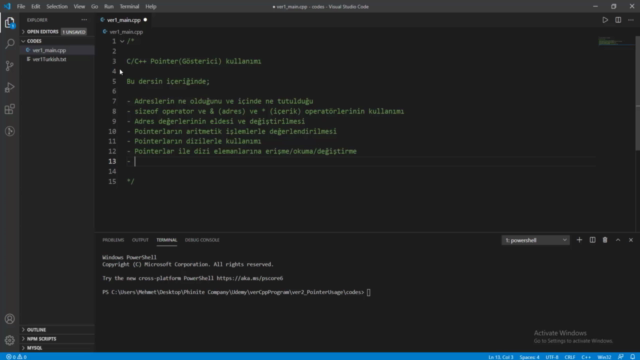Viewport: 640px width, 360px height.
Task: Close the terminal panel
Action: [631, 240]
